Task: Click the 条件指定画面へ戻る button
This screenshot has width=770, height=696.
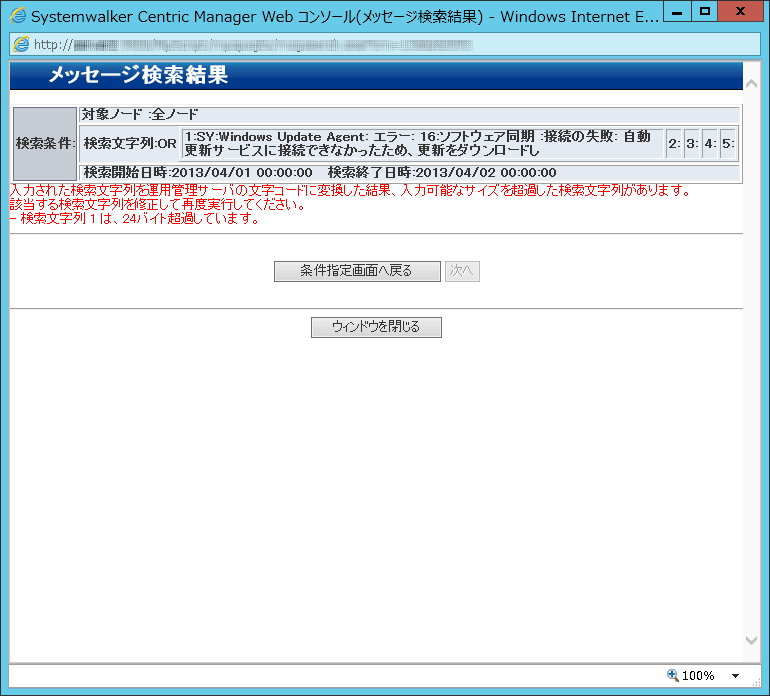Action: click(357, 271)
